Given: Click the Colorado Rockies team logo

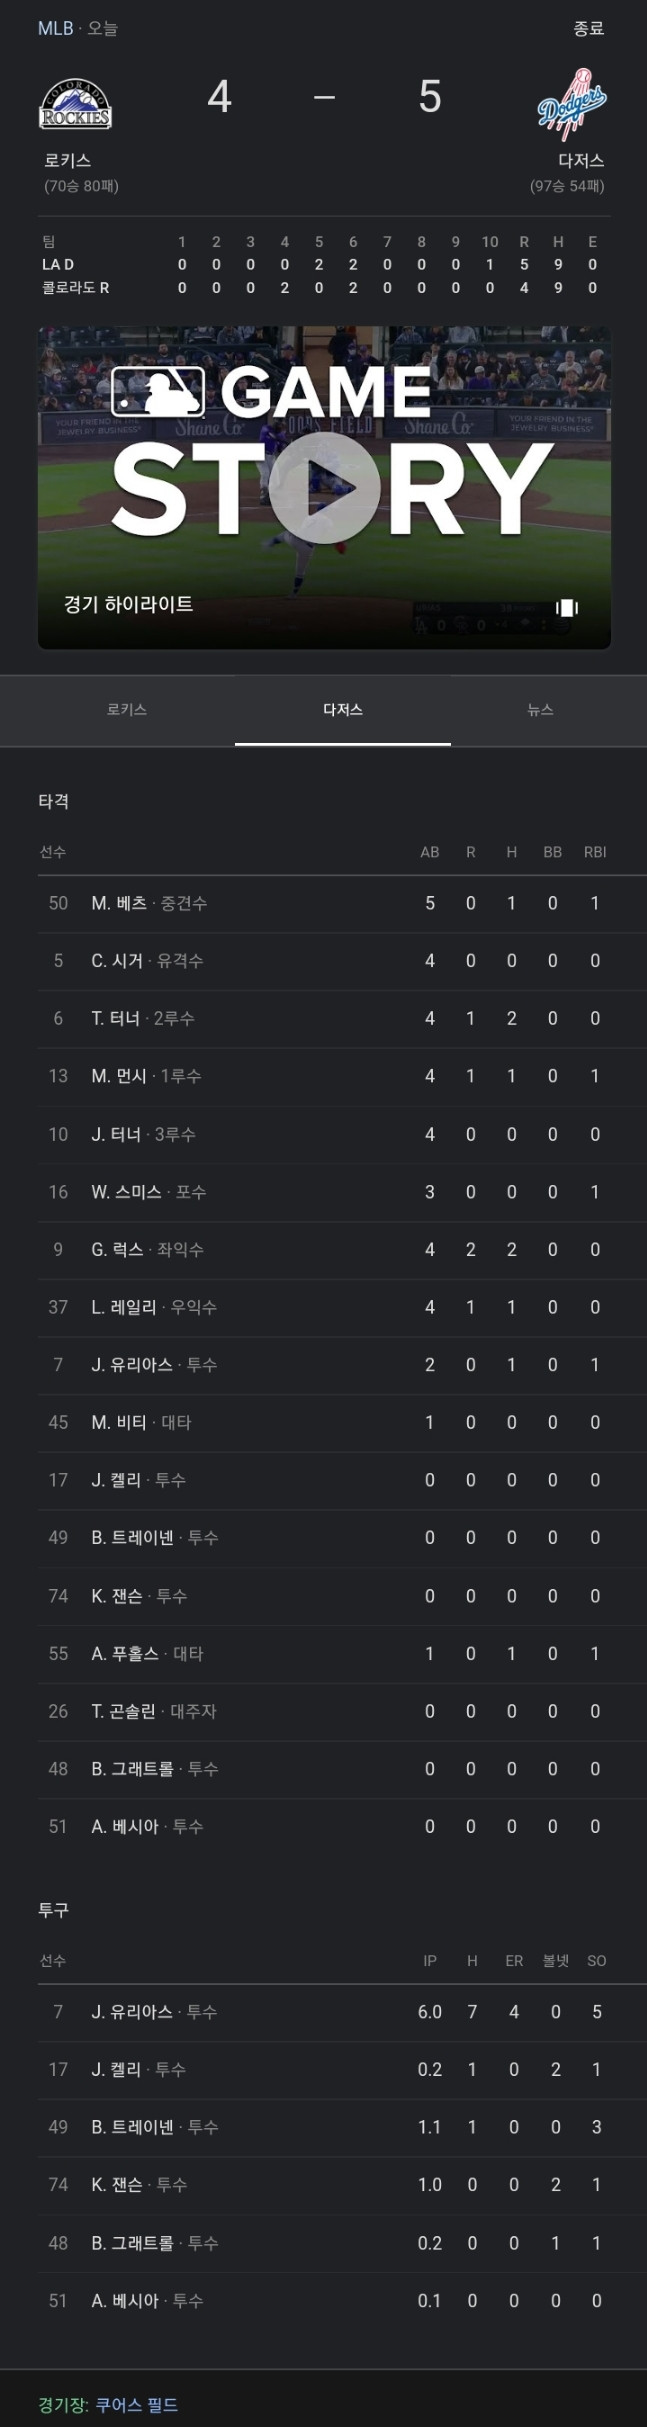Looking at the screenshot, I should point(75,104).
